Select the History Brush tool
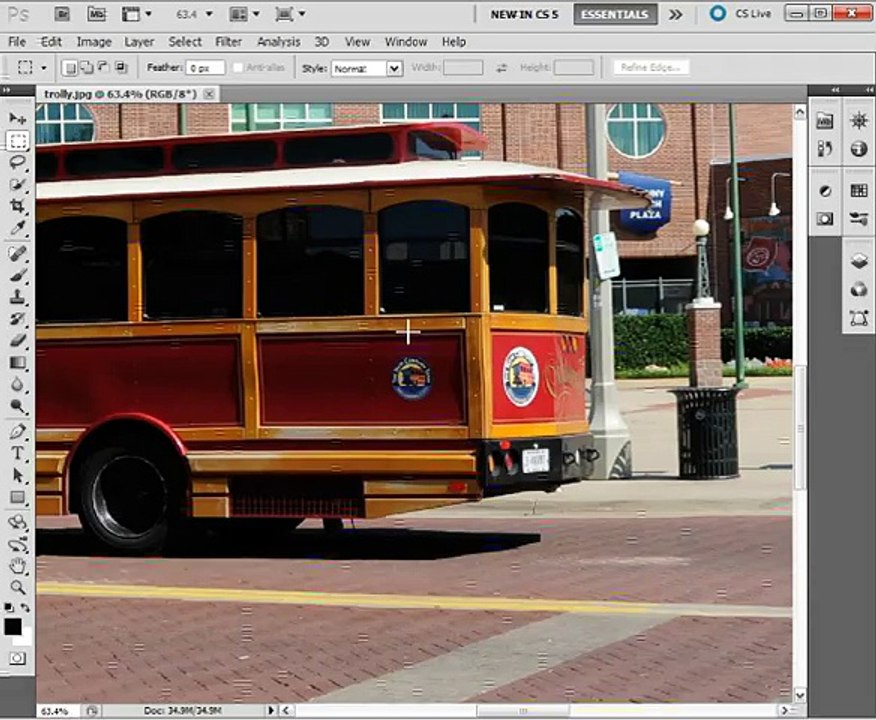This screenshot has width=876, height=720. click(x=17, y=318)
